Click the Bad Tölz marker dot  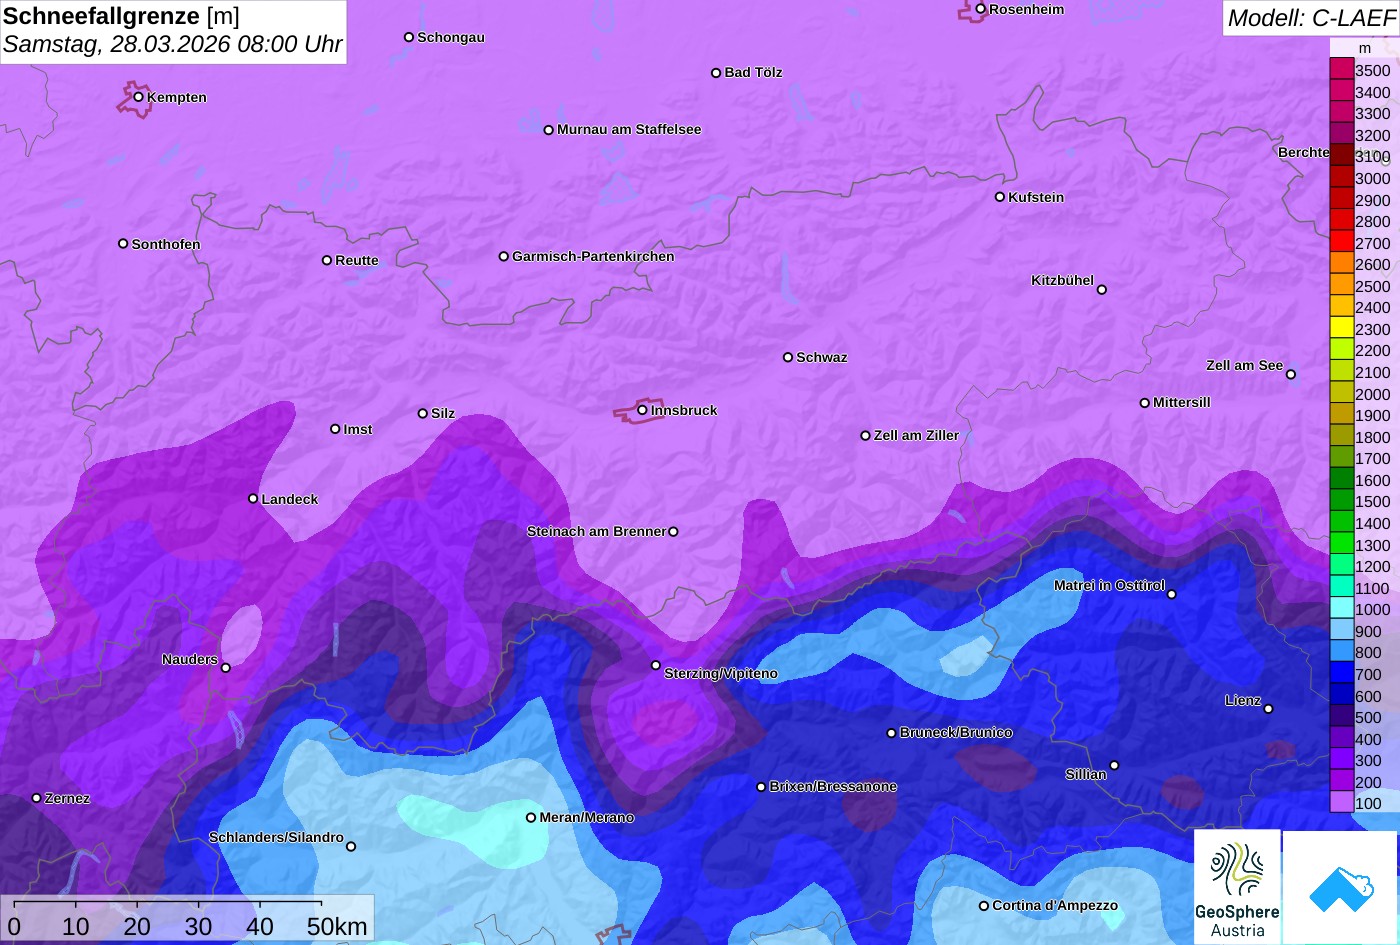[x=716, y=73]
